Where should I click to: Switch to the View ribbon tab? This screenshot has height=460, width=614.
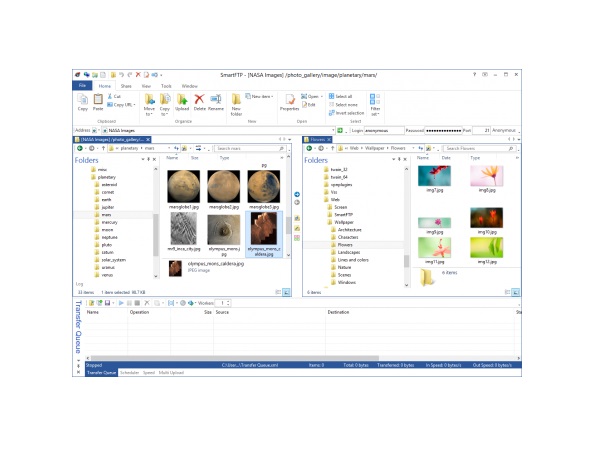pos(146,86)
